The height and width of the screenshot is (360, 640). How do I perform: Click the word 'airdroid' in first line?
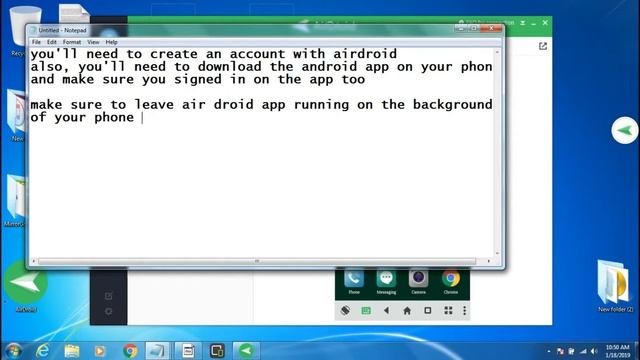point(365,54)
